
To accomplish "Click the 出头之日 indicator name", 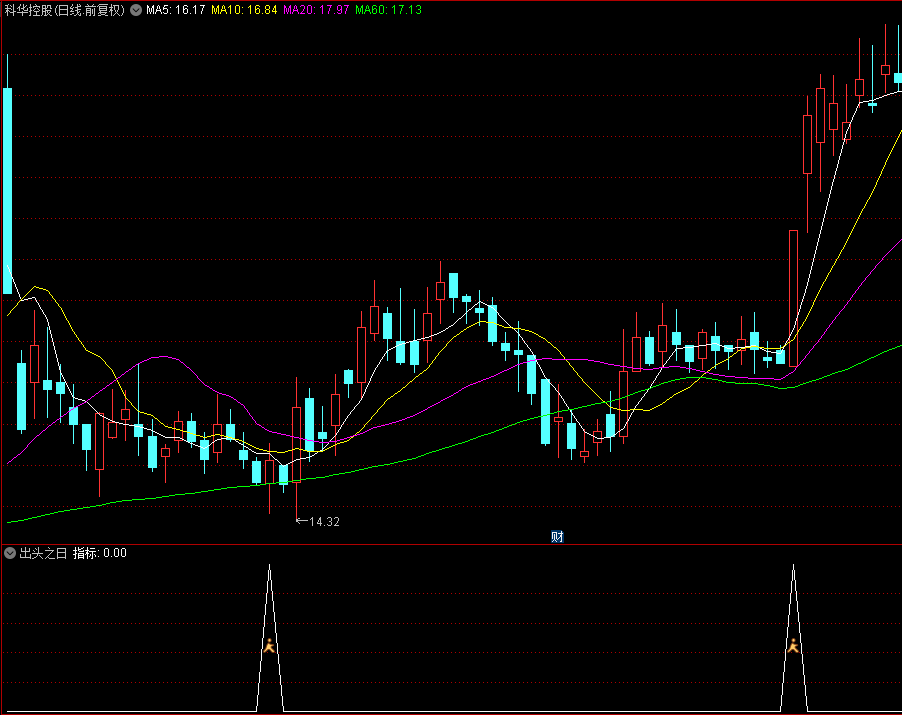I will point(43,553).
